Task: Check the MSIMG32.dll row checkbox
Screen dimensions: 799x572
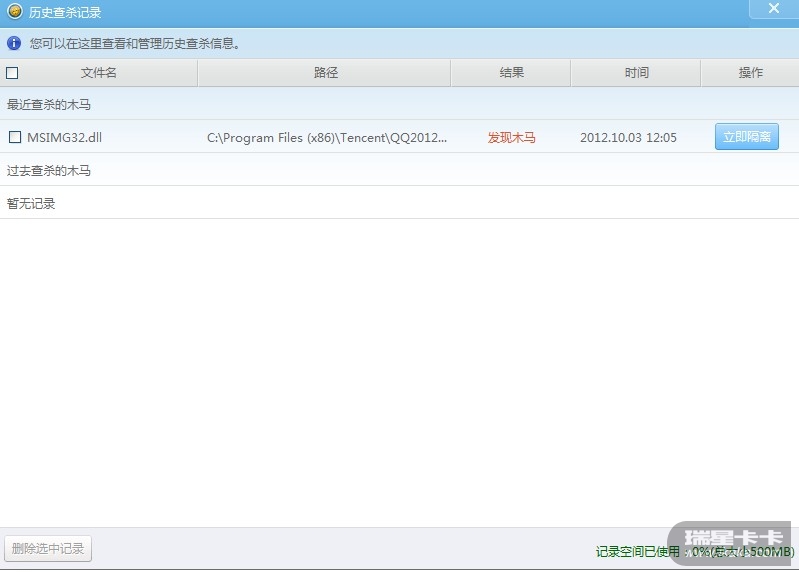Action: [15, 137]
